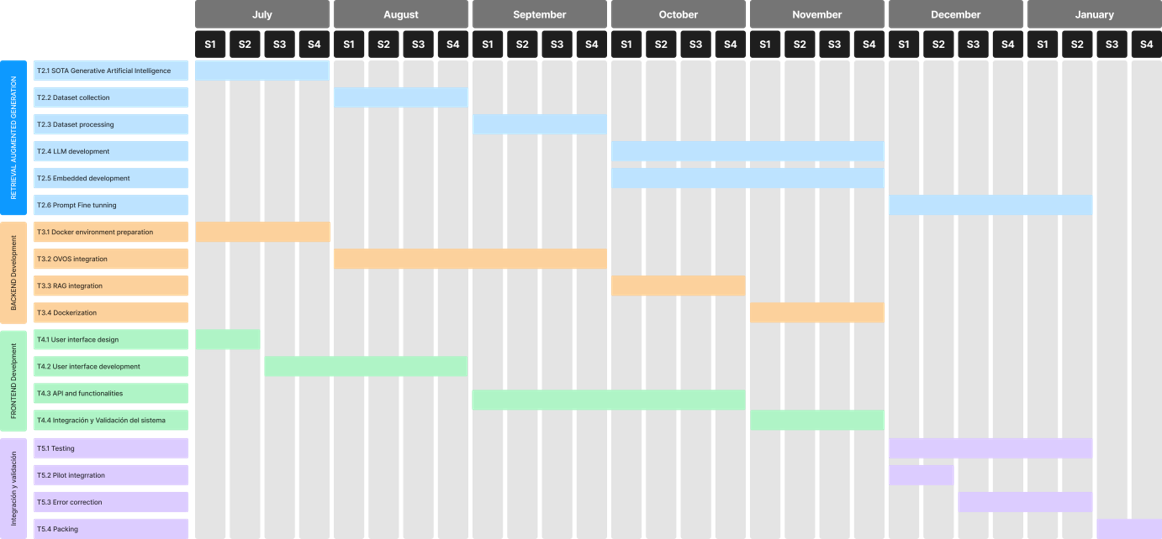The width and height of the screenshot is (1162, 539).
Task: Click the BACKEND Development group label
Action: (x=14, y=273)
